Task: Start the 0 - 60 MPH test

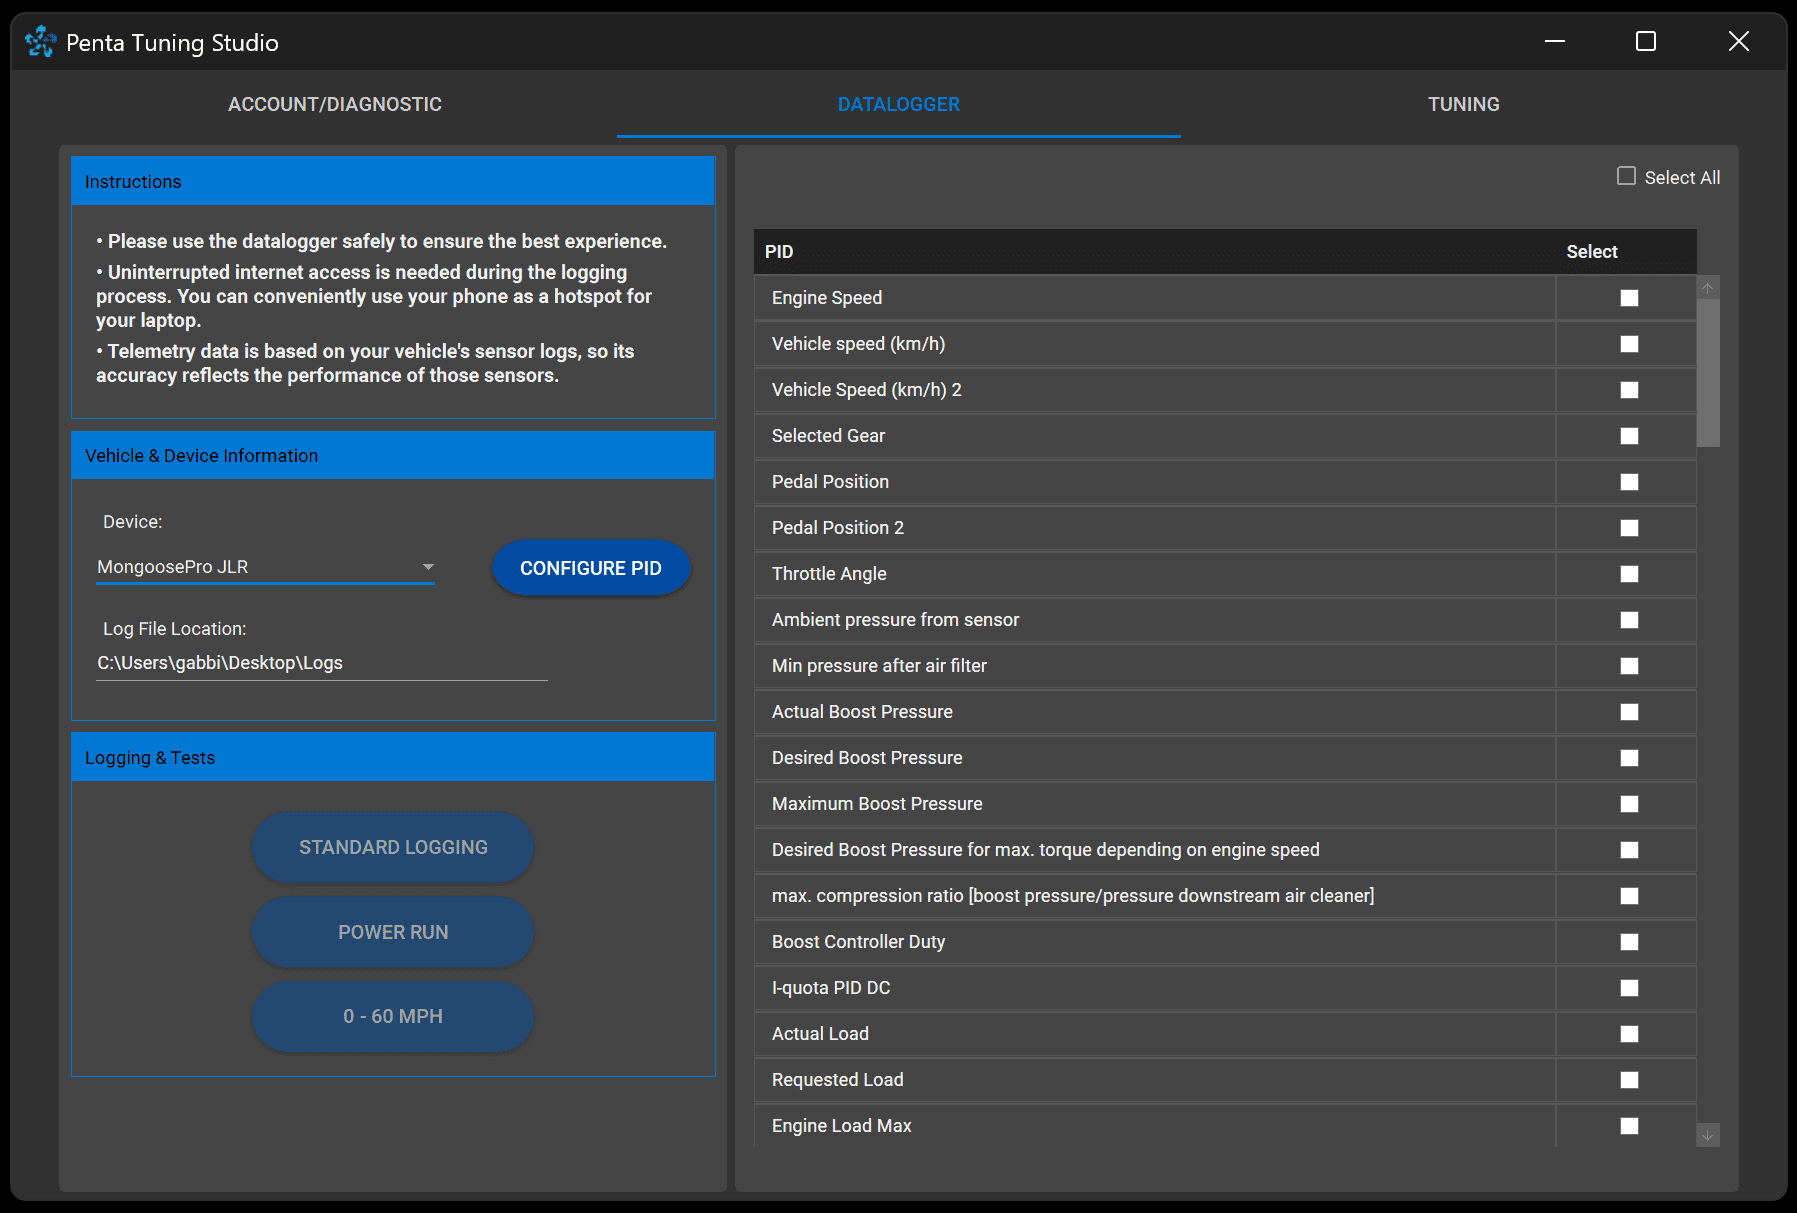Action: 393,1016
